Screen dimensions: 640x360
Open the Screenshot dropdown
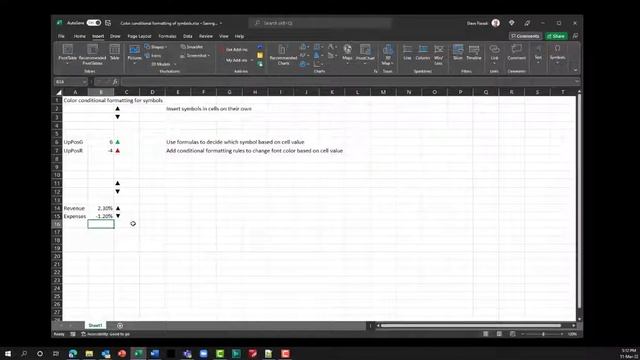195,56
